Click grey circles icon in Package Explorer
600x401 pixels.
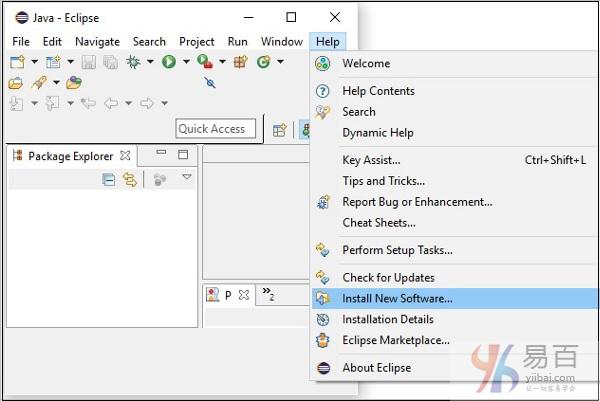(x=160, y=179)
